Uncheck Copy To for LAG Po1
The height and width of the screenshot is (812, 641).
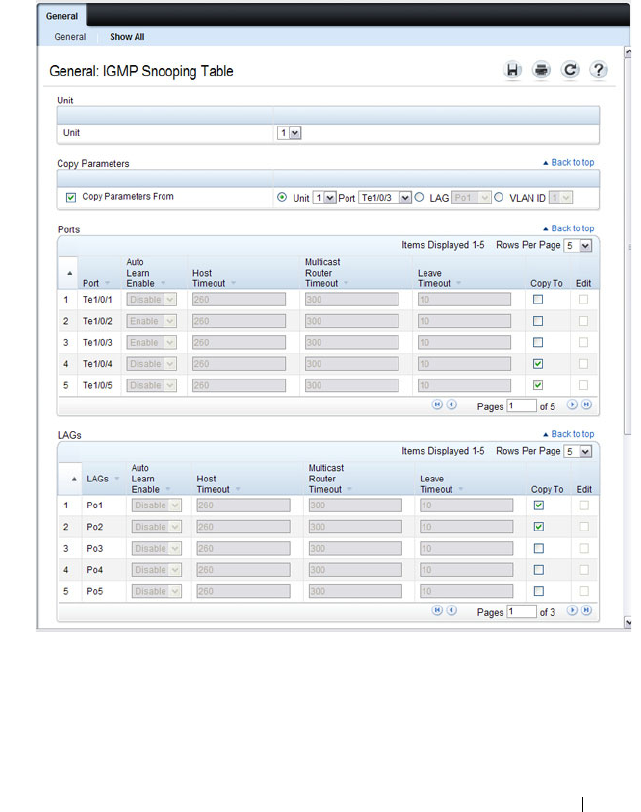538,505
